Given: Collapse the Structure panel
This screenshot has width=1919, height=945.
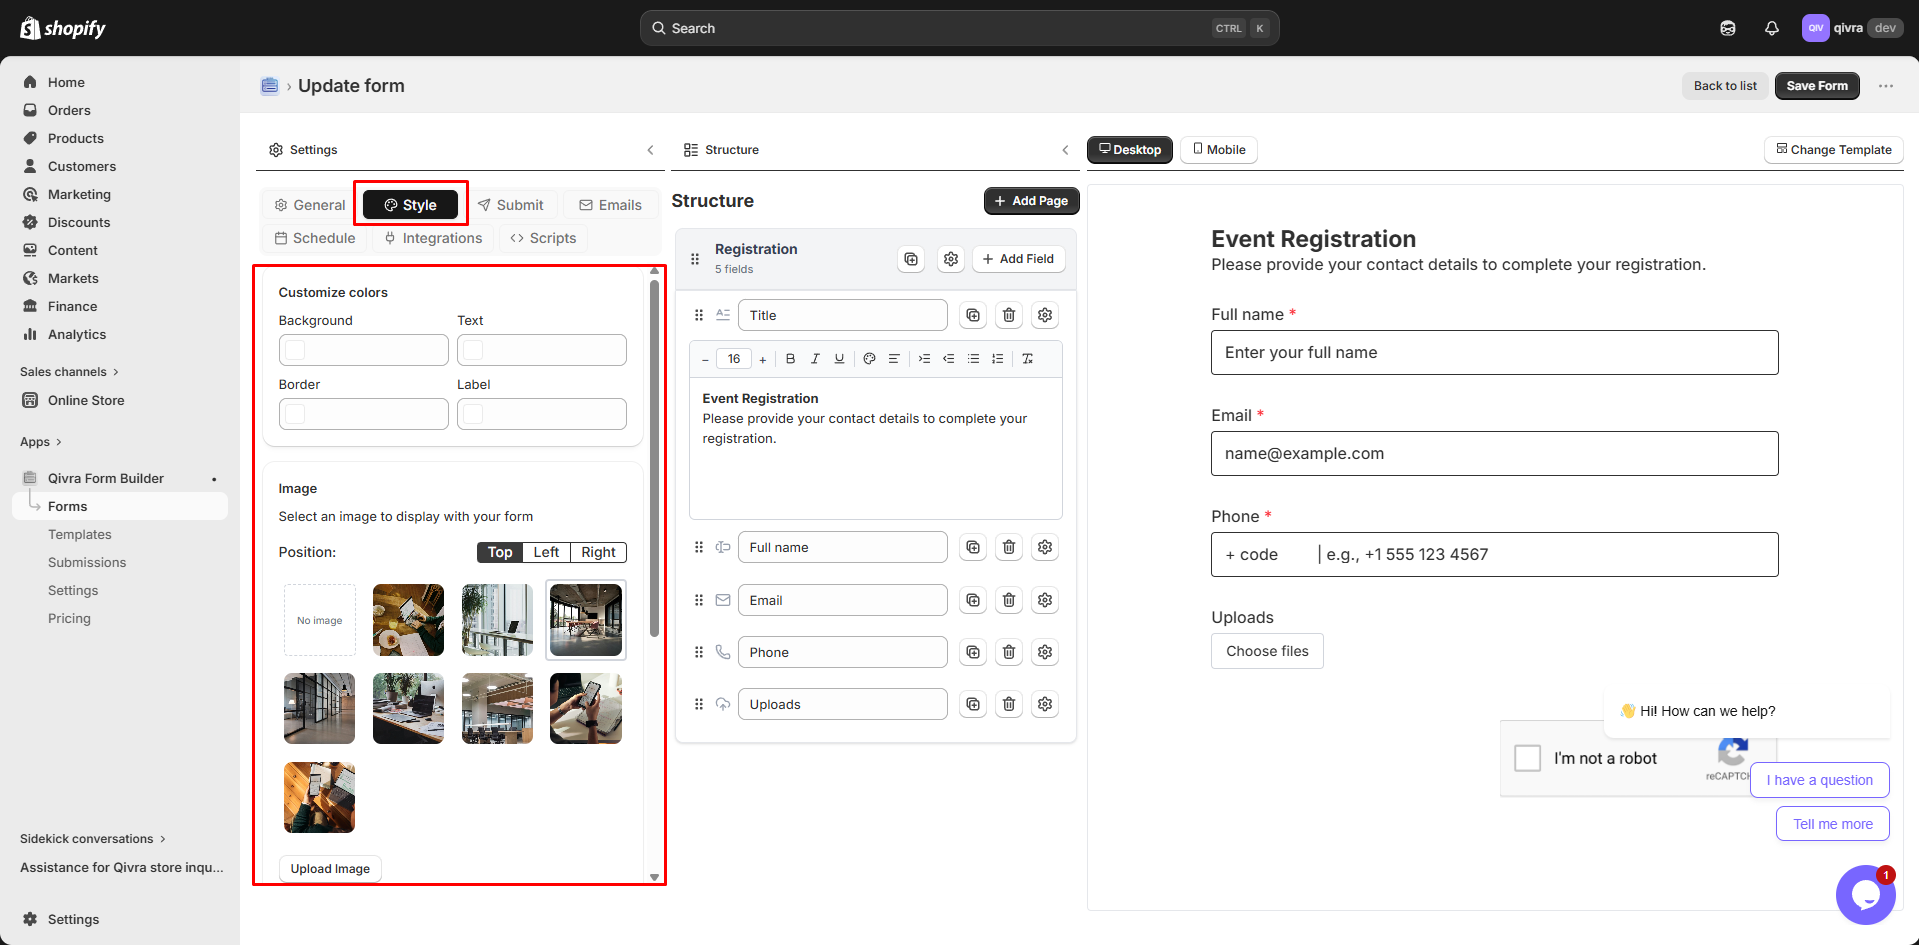Looking at the screenshot, I should click(1065, 150).
